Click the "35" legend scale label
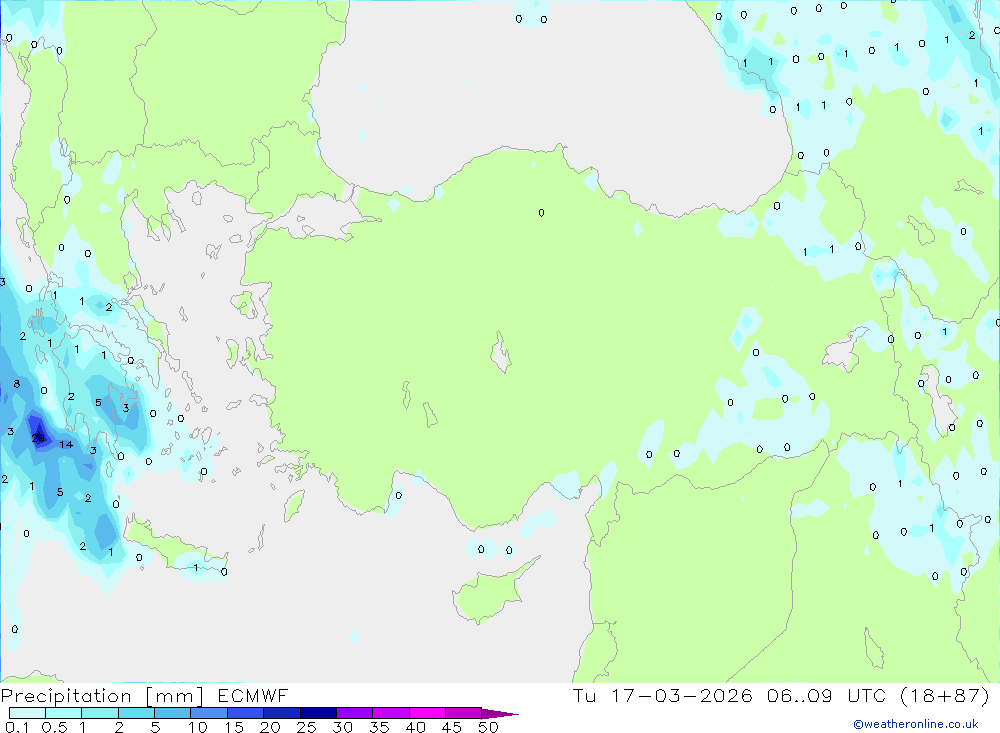Image resolution: width=1000 pixels, height=733 pixels. [x=379, y=727]
